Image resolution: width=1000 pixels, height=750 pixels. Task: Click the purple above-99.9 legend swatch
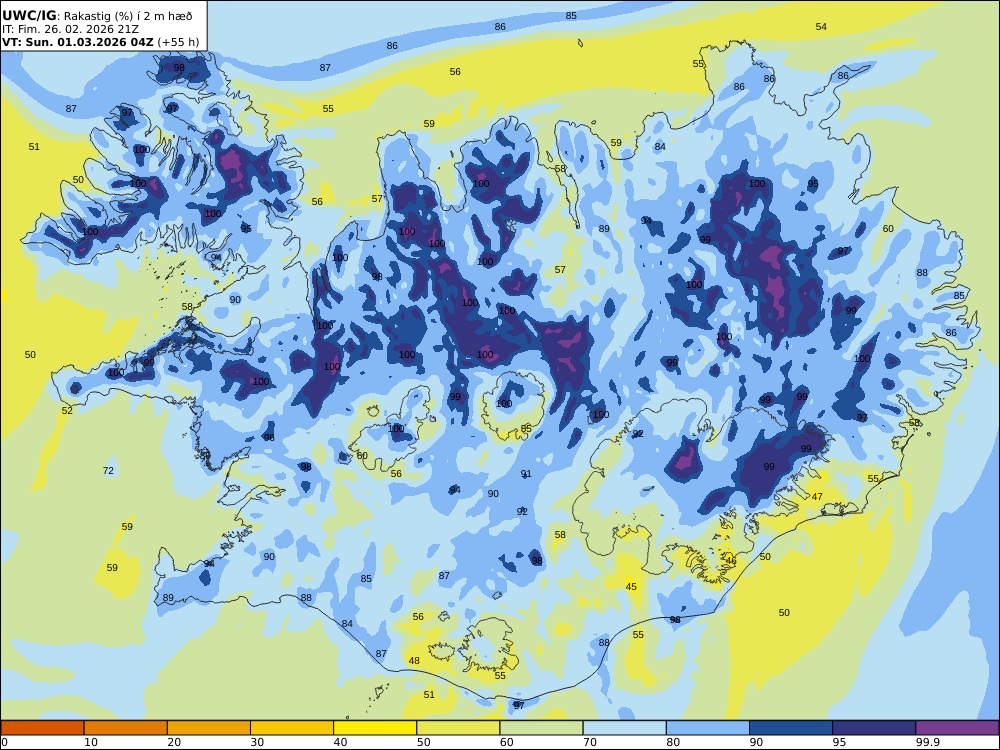[x=957, y=728]
